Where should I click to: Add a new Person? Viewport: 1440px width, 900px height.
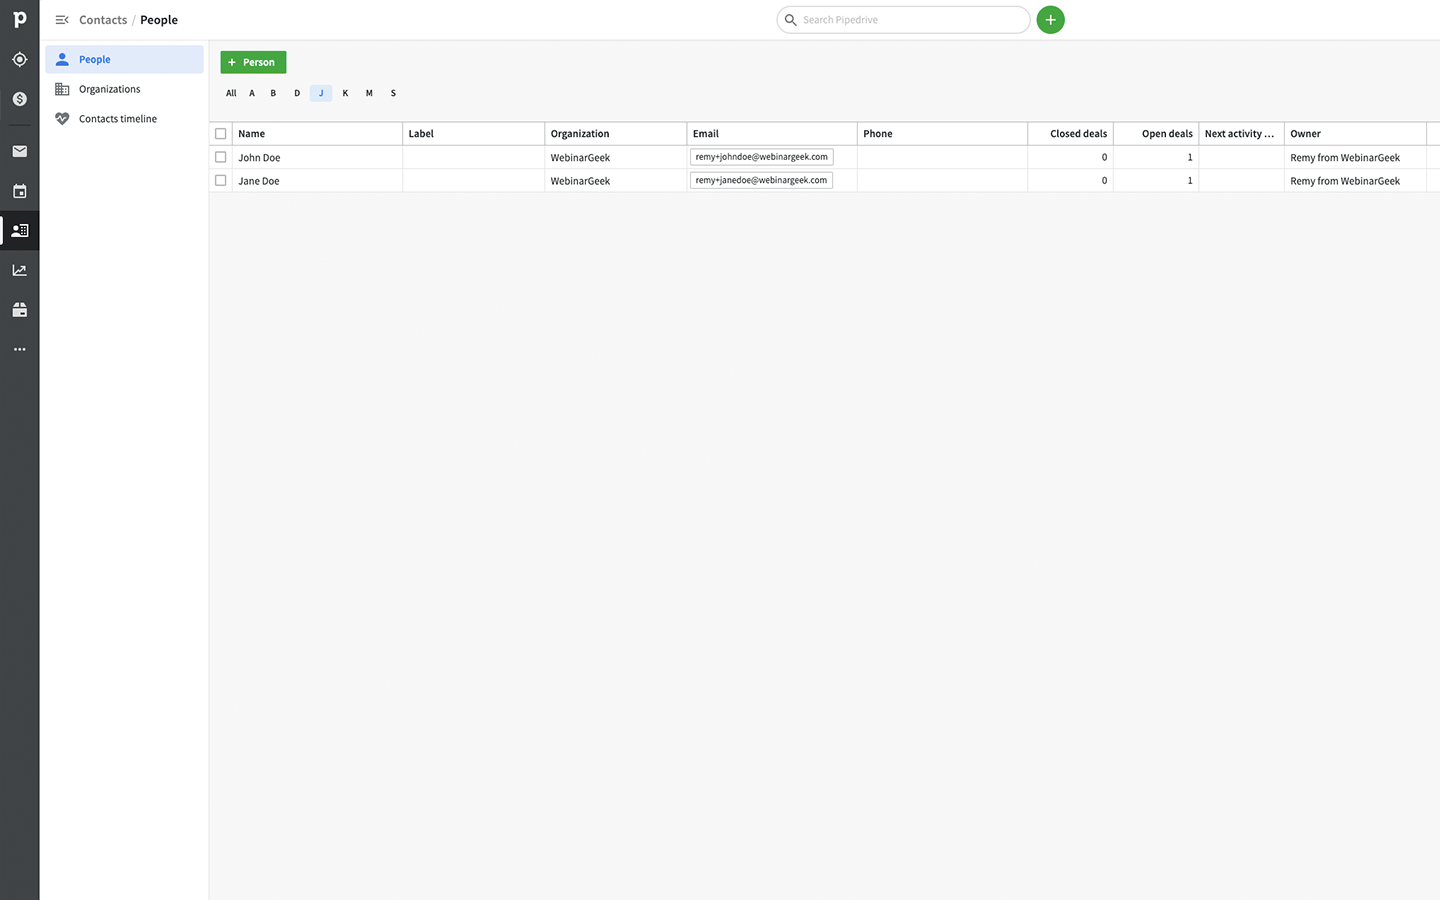tap(253, 62)
